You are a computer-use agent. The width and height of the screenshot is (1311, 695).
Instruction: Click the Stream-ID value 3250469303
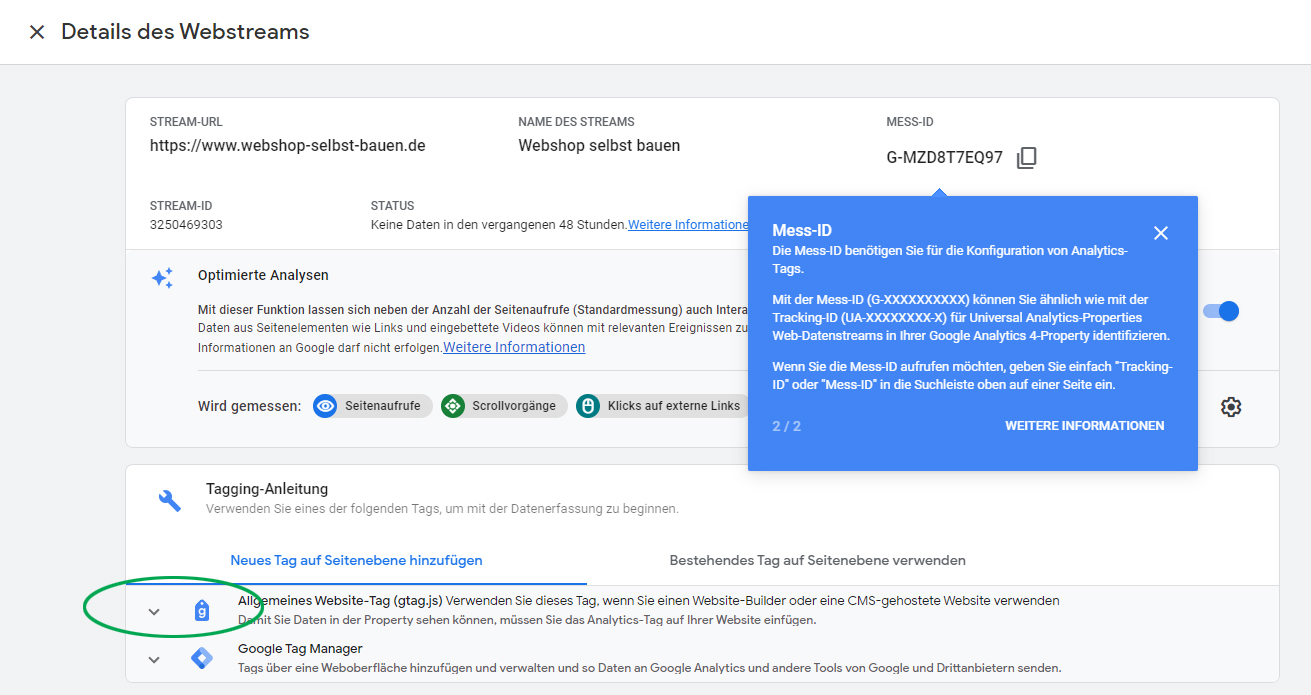coord(186,225)
